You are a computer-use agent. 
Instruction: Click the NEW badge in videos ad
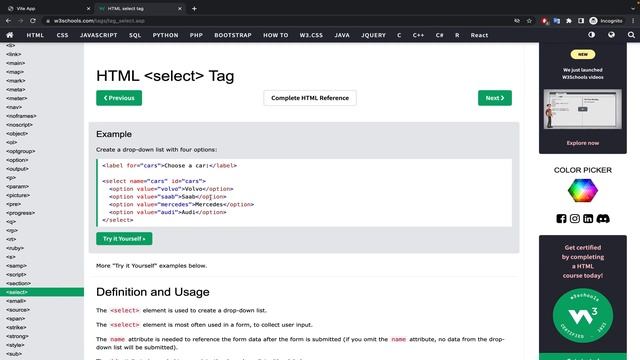tap(582, 54)
